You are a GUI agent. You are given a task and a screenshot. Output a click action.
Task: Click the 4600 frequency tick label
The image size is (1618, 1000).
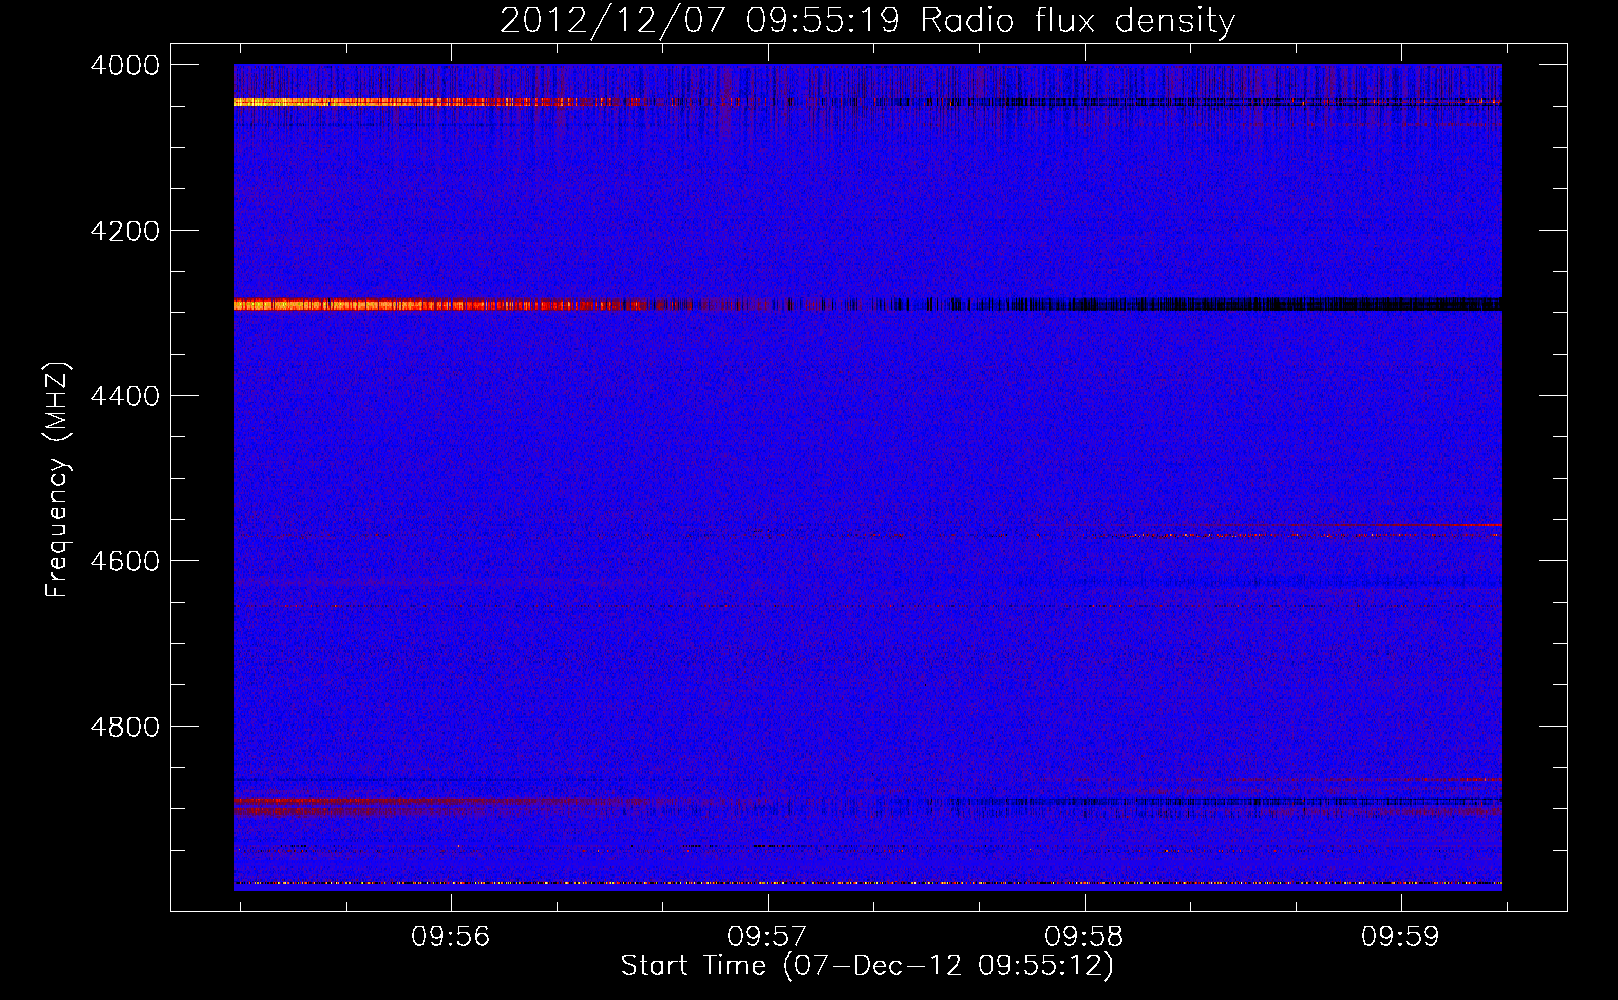[x=124, y=561]
